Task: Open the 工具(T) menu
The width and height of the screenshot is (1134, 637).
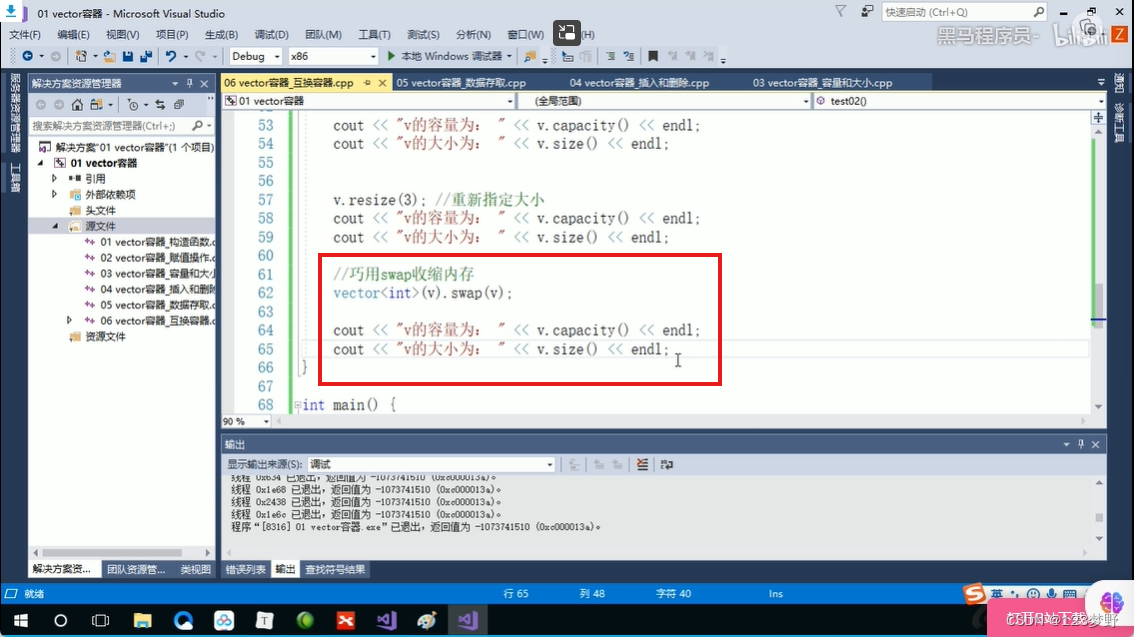Action: 374,35
